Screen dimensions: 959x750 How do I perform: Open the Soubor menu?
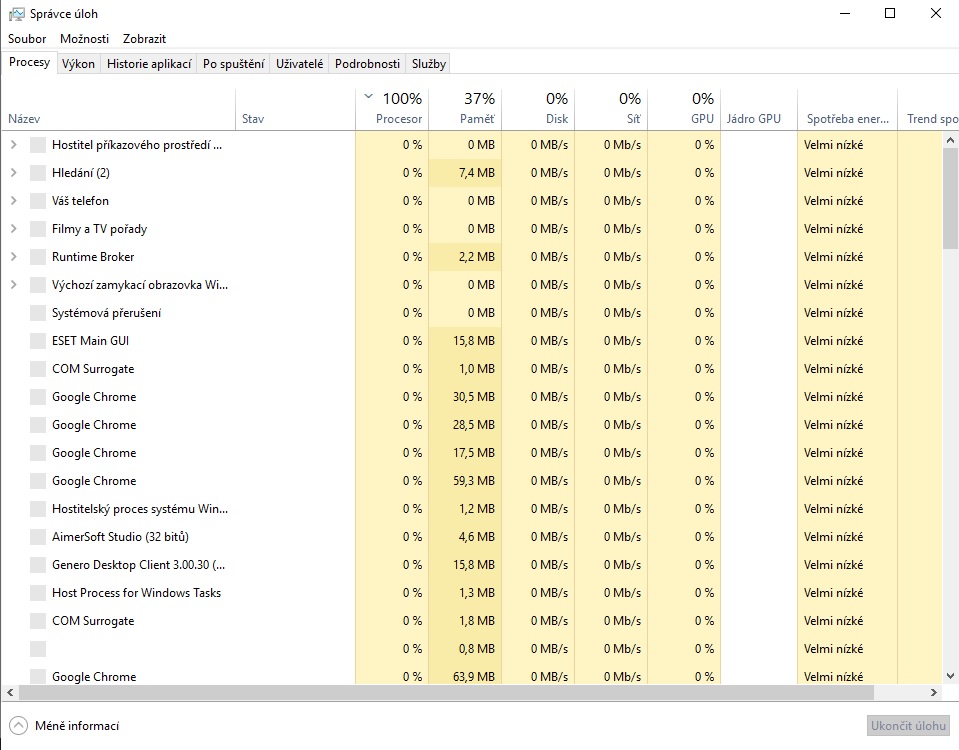pos(27,39)
